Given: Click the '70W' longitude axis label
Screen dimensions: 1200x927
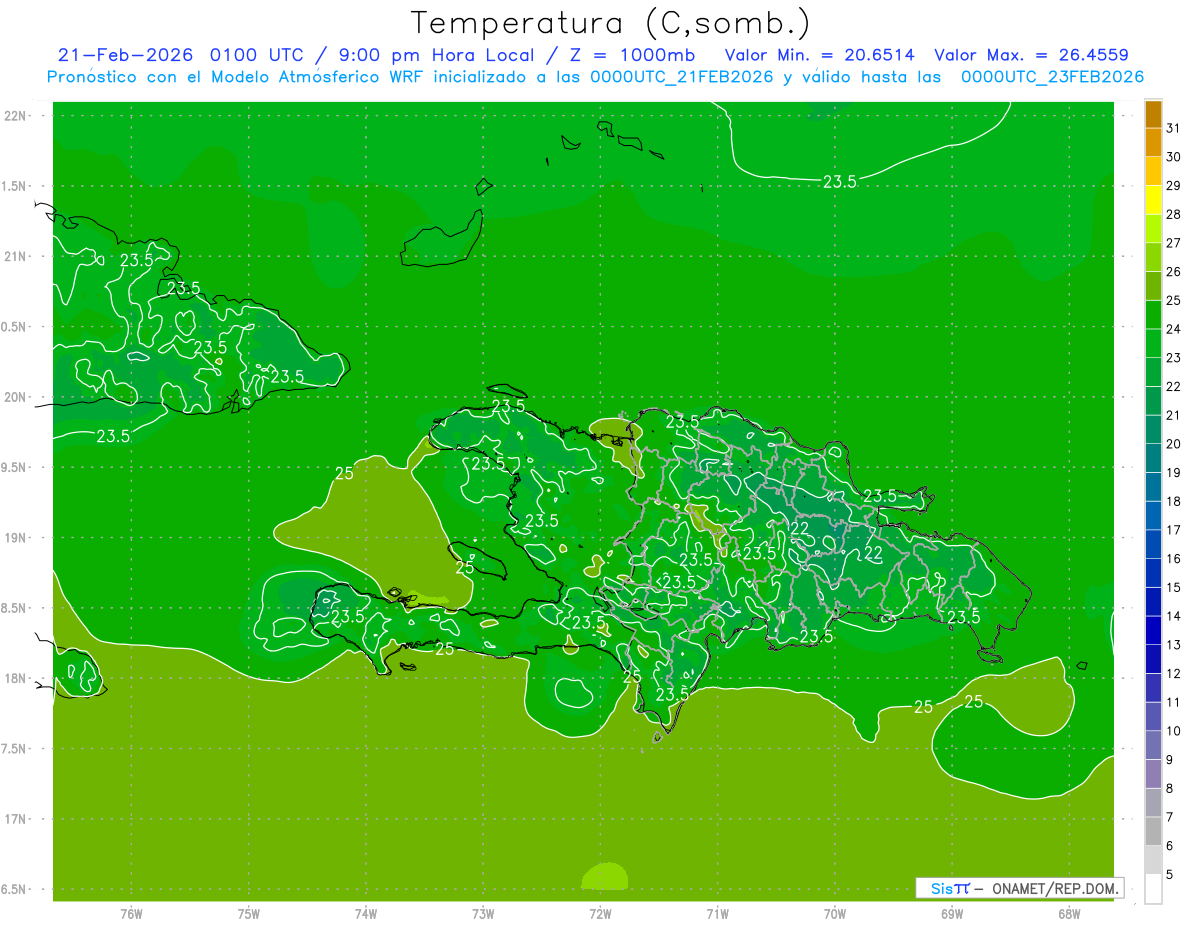Looking at the screenshot, I should coord(834,914).
